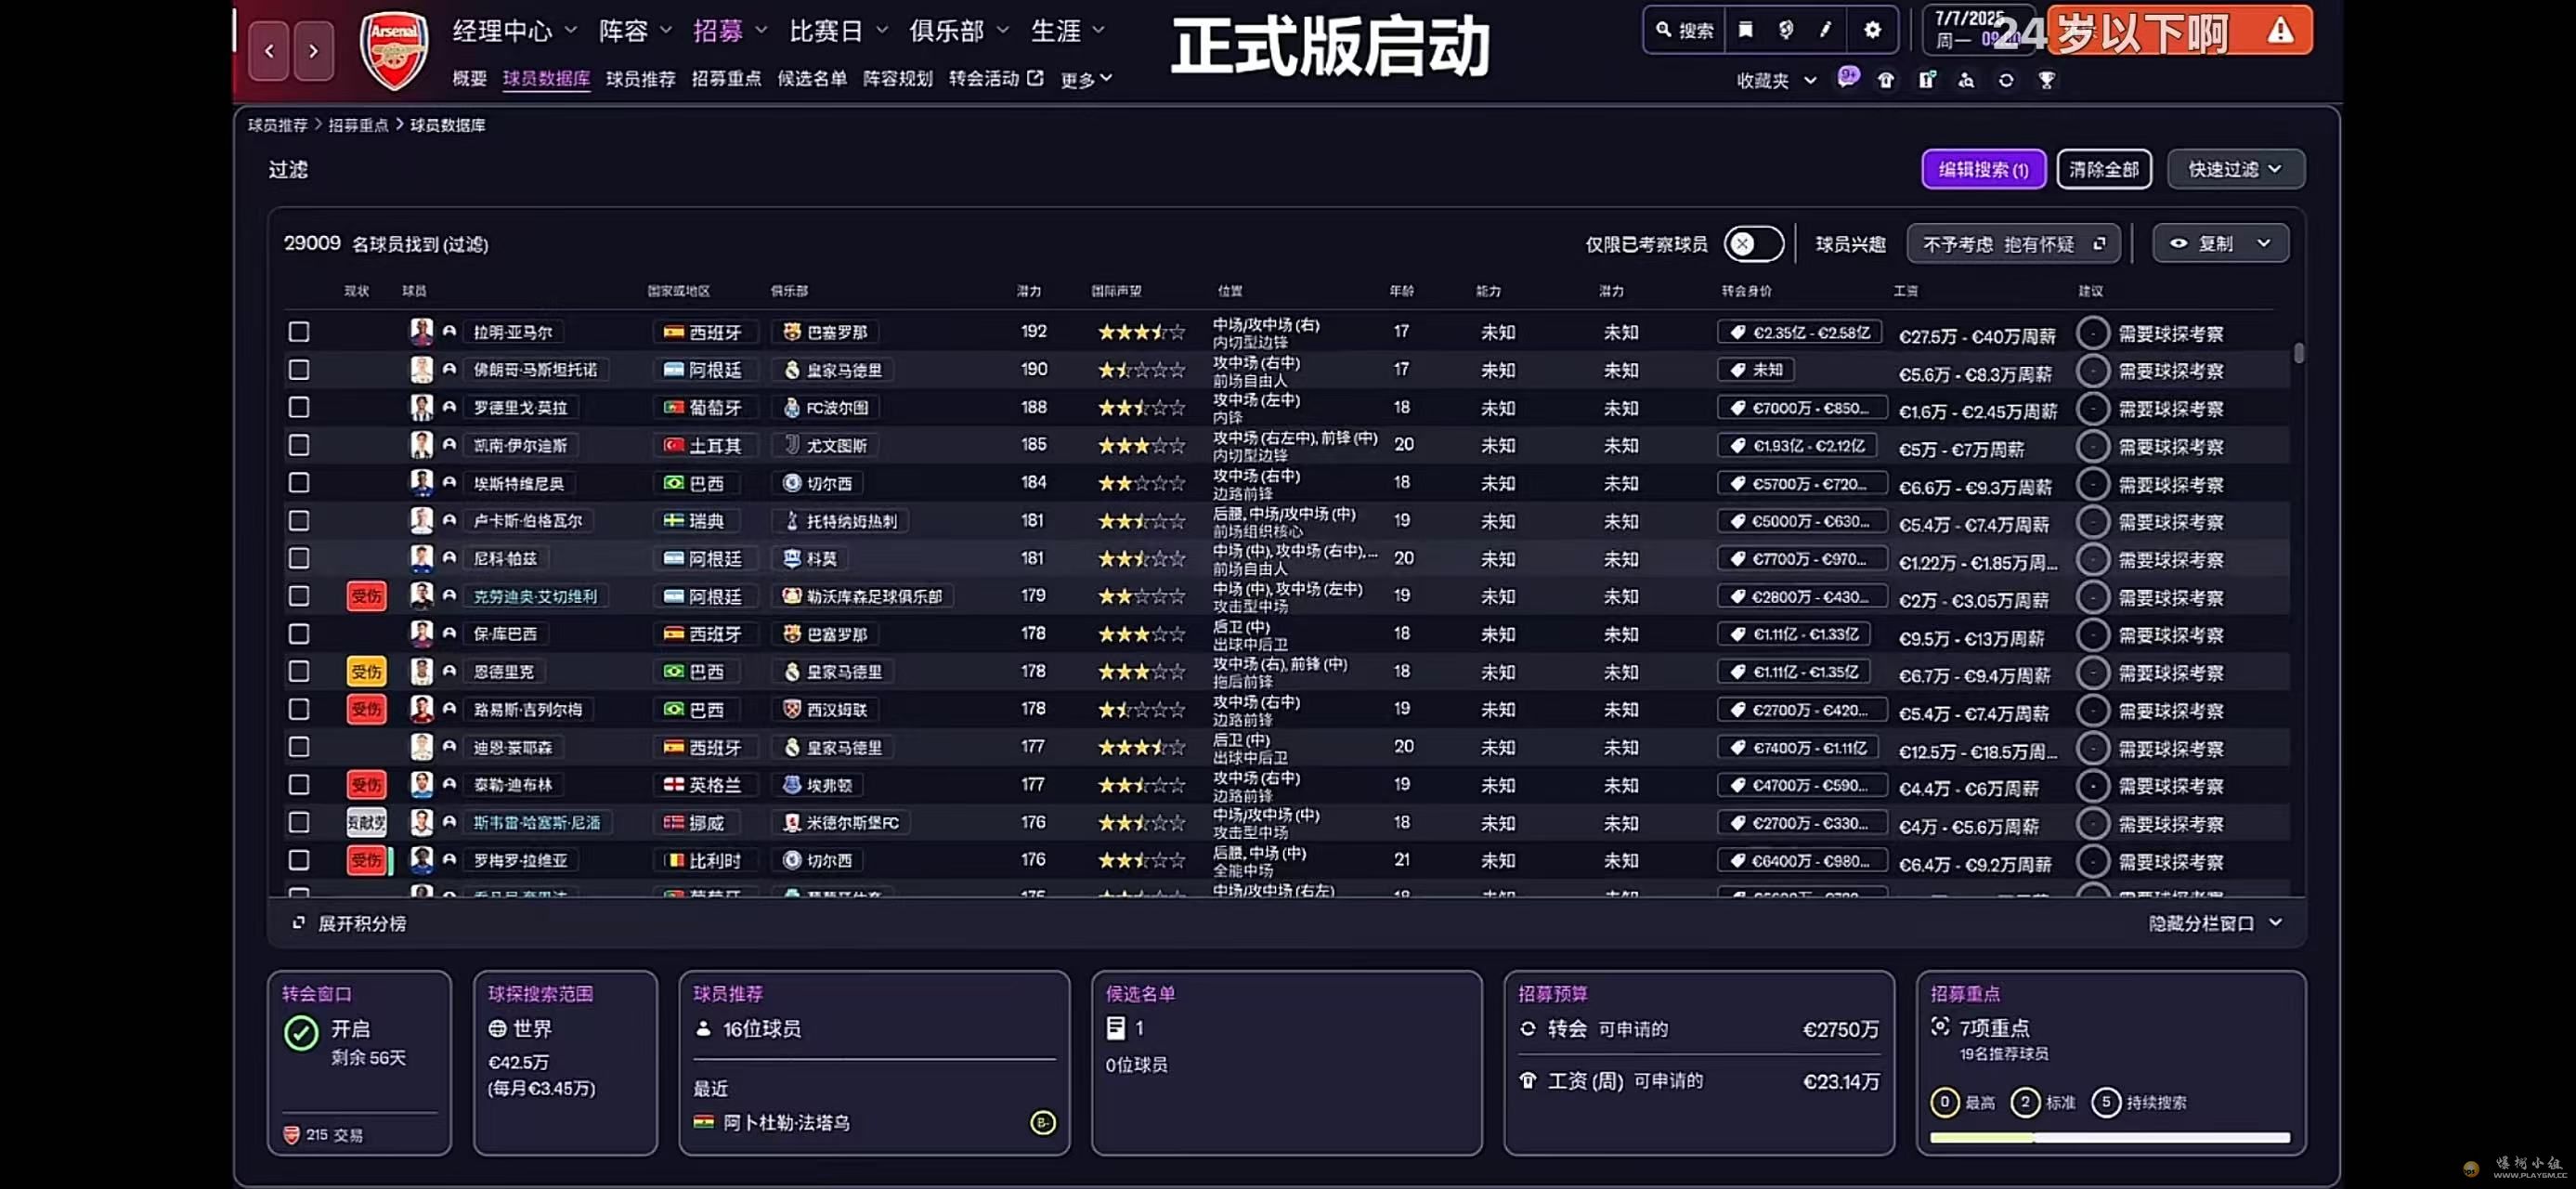This screenshot has width=2576, height=1189.
Task: Click the Arsenal club badge
Action: point(393,49)
